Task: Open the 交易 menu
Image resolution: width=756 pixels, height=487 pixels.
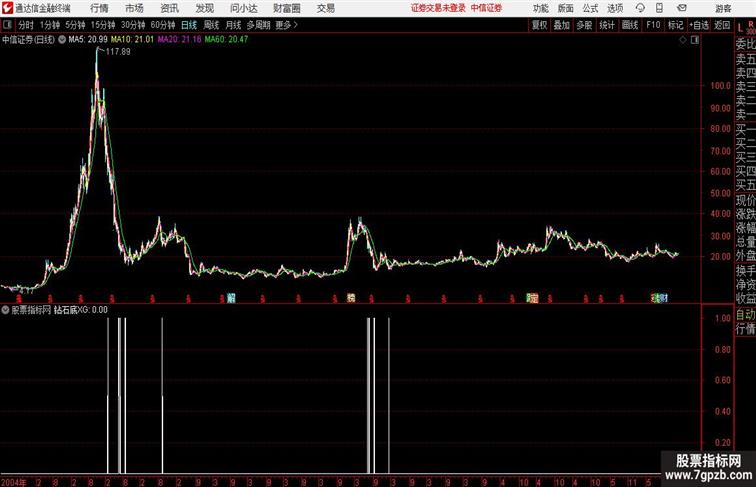Action: click(325, 8)
